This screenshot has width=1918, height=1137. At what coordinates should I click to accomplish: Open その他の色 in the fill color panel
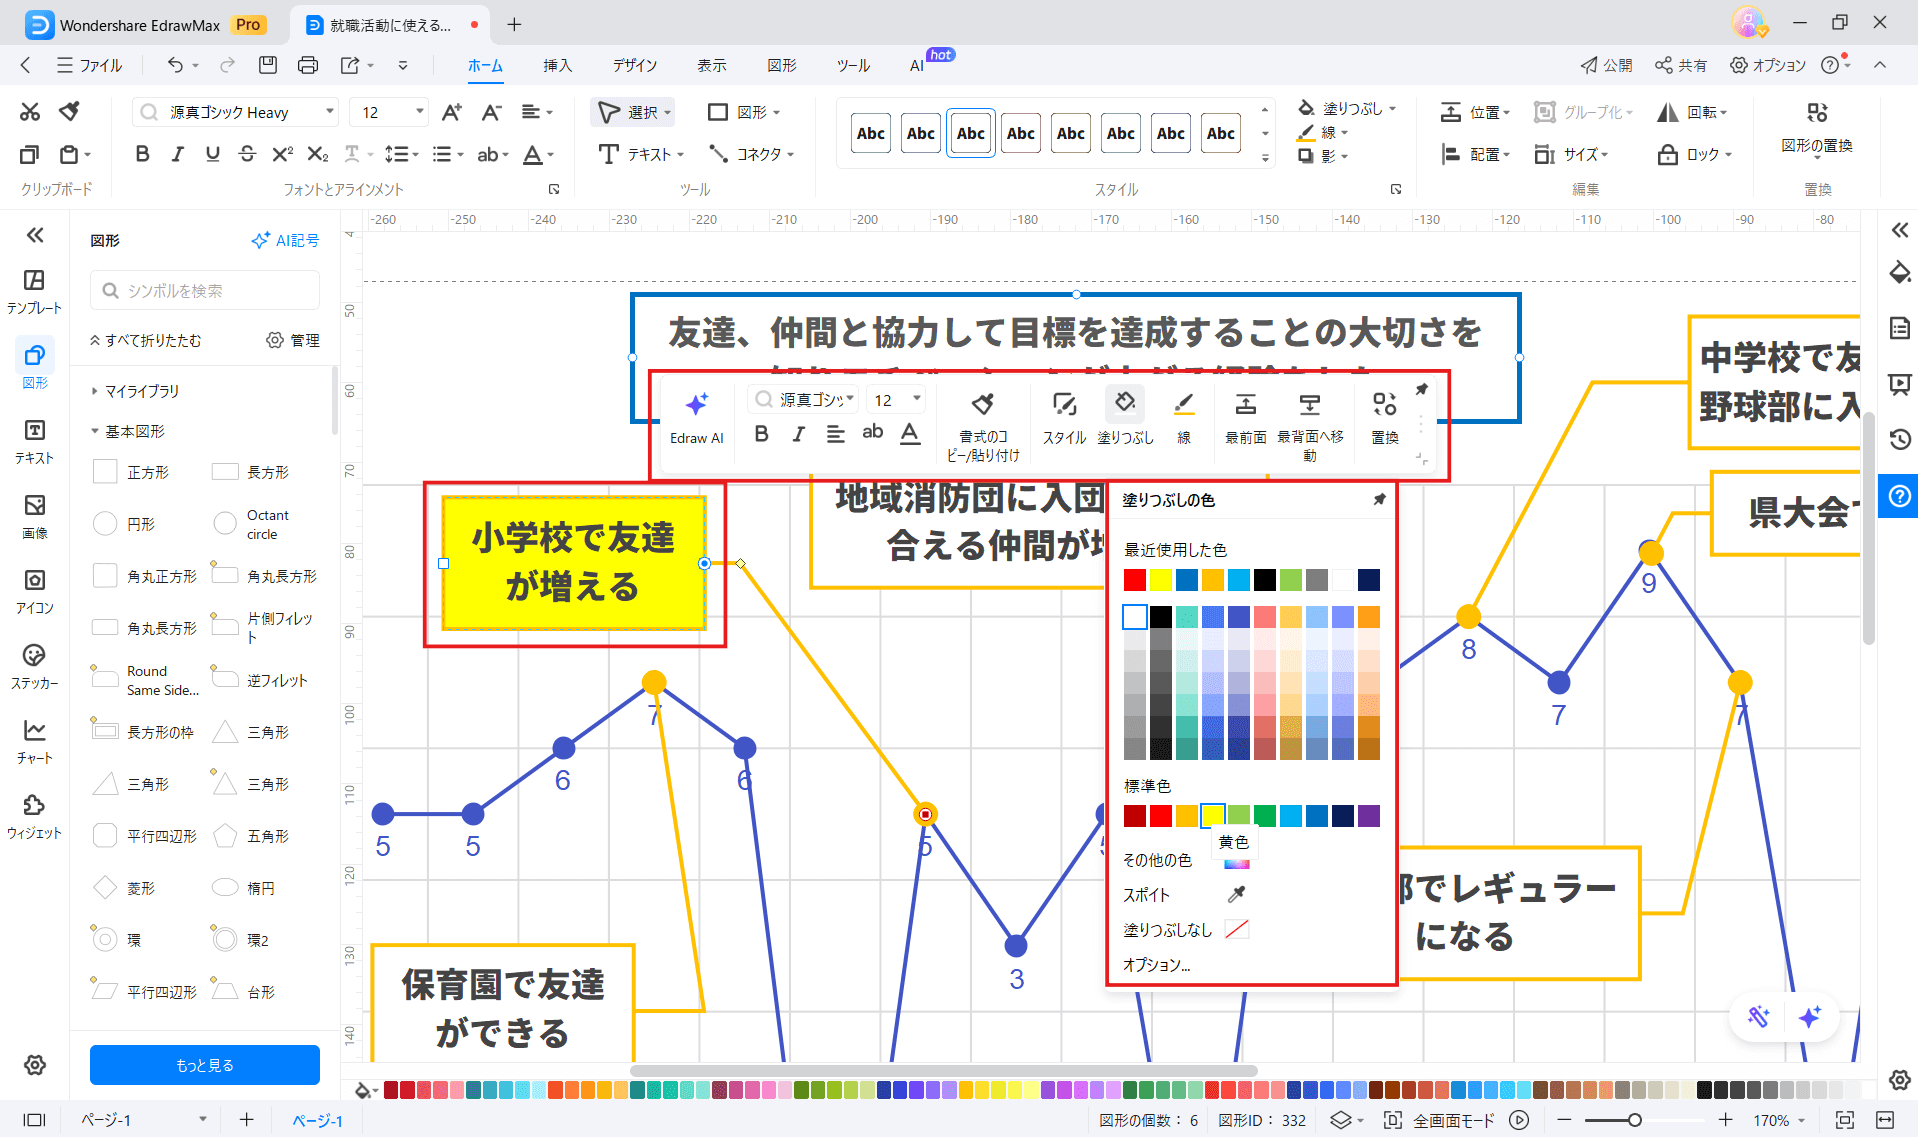point(1158,858)
